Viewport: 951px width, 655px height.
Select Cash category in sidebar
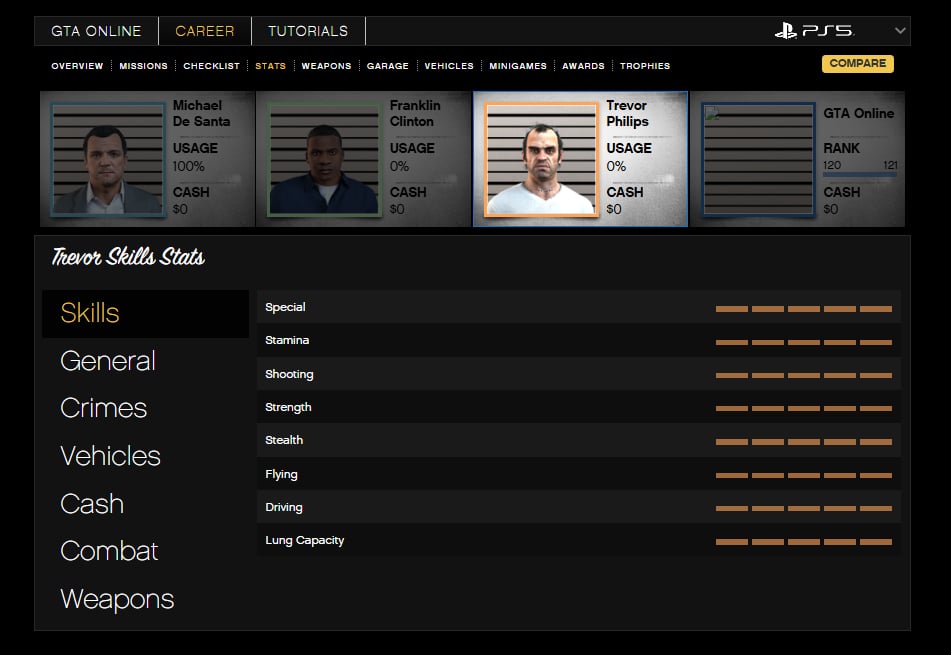pos(92,504)
